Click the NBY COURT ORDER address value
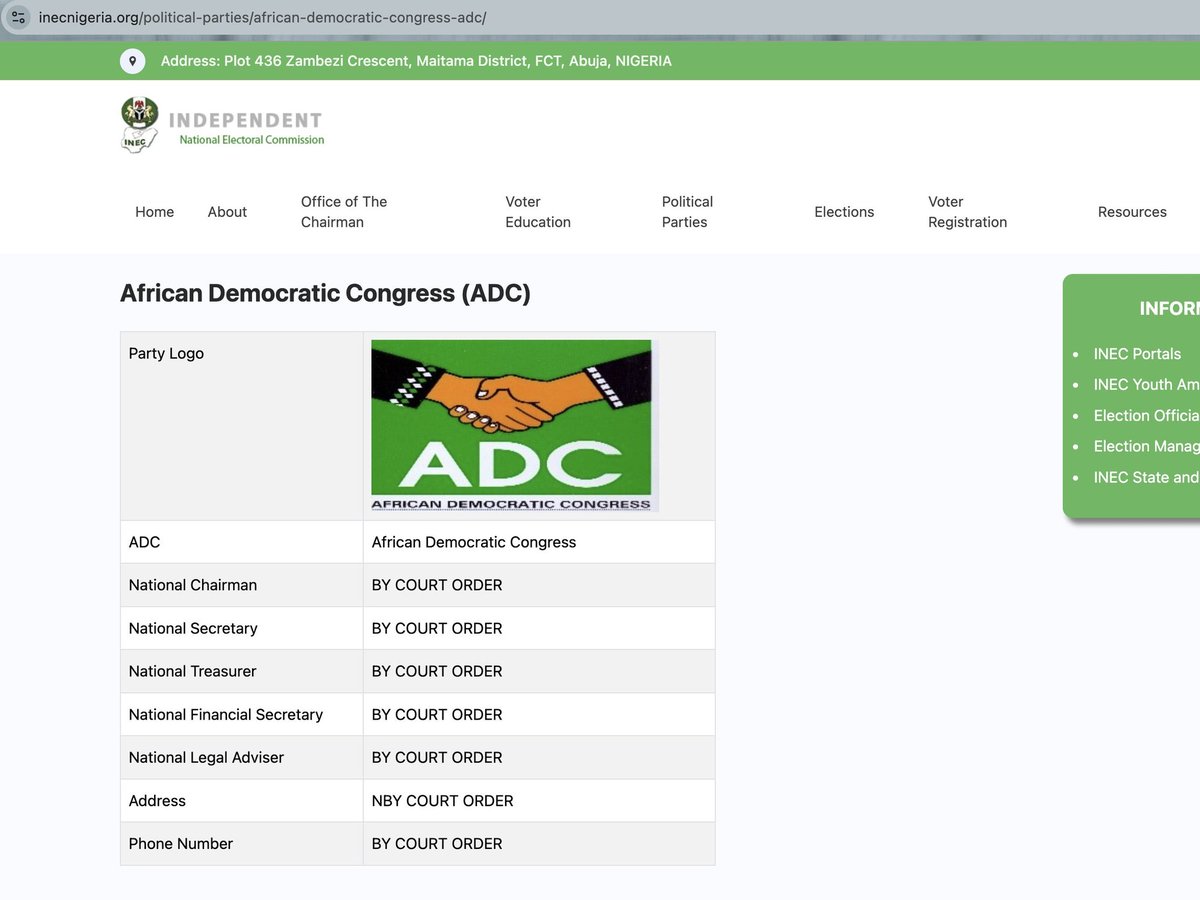The height and width of the screenshot is (900, 1200). [442, 801]
